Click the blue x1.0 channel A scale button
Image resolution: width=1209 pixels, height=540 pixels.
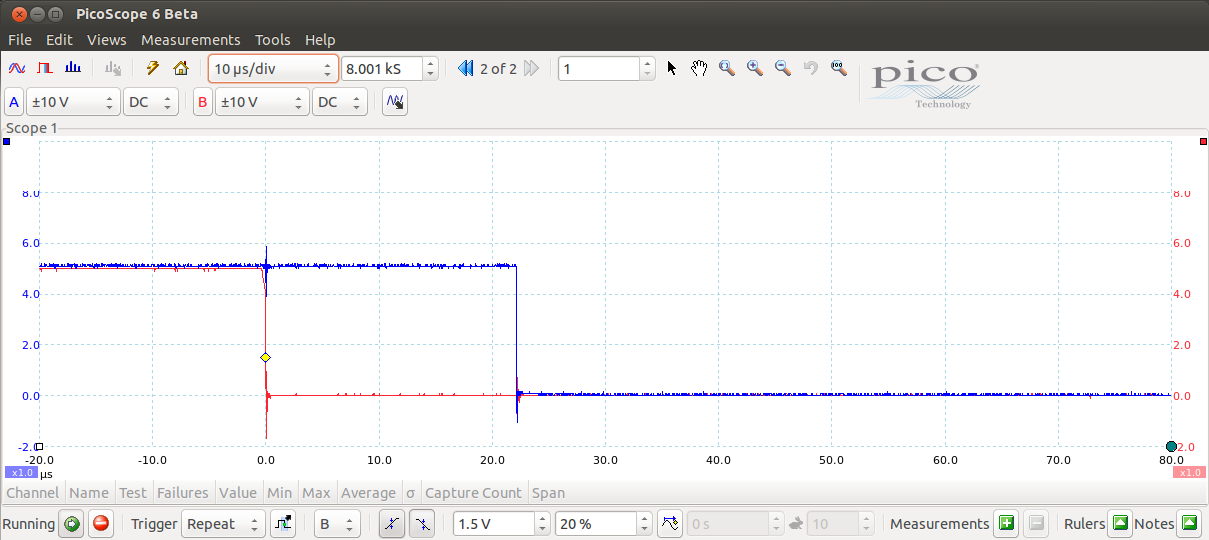pos(22,473)
